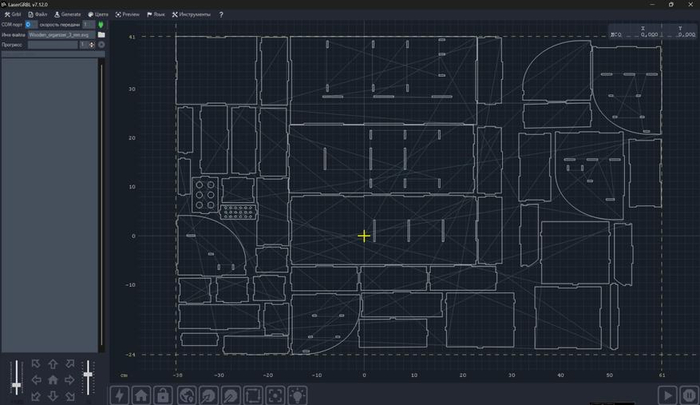Click the lightning bolt reset icon
The height and width of the screenshot is (405, 700).
119,395
